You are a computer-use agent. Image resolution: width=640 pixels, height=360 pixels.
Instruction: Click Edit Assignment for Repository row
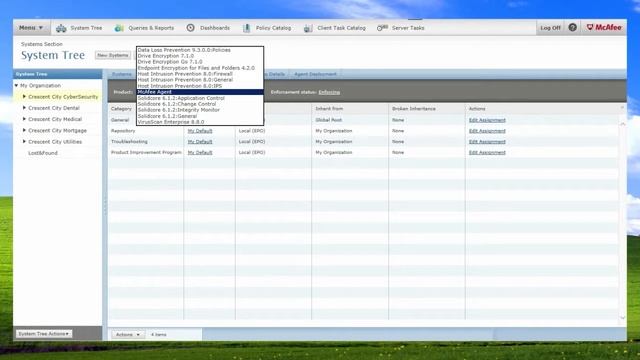[487, 131]
